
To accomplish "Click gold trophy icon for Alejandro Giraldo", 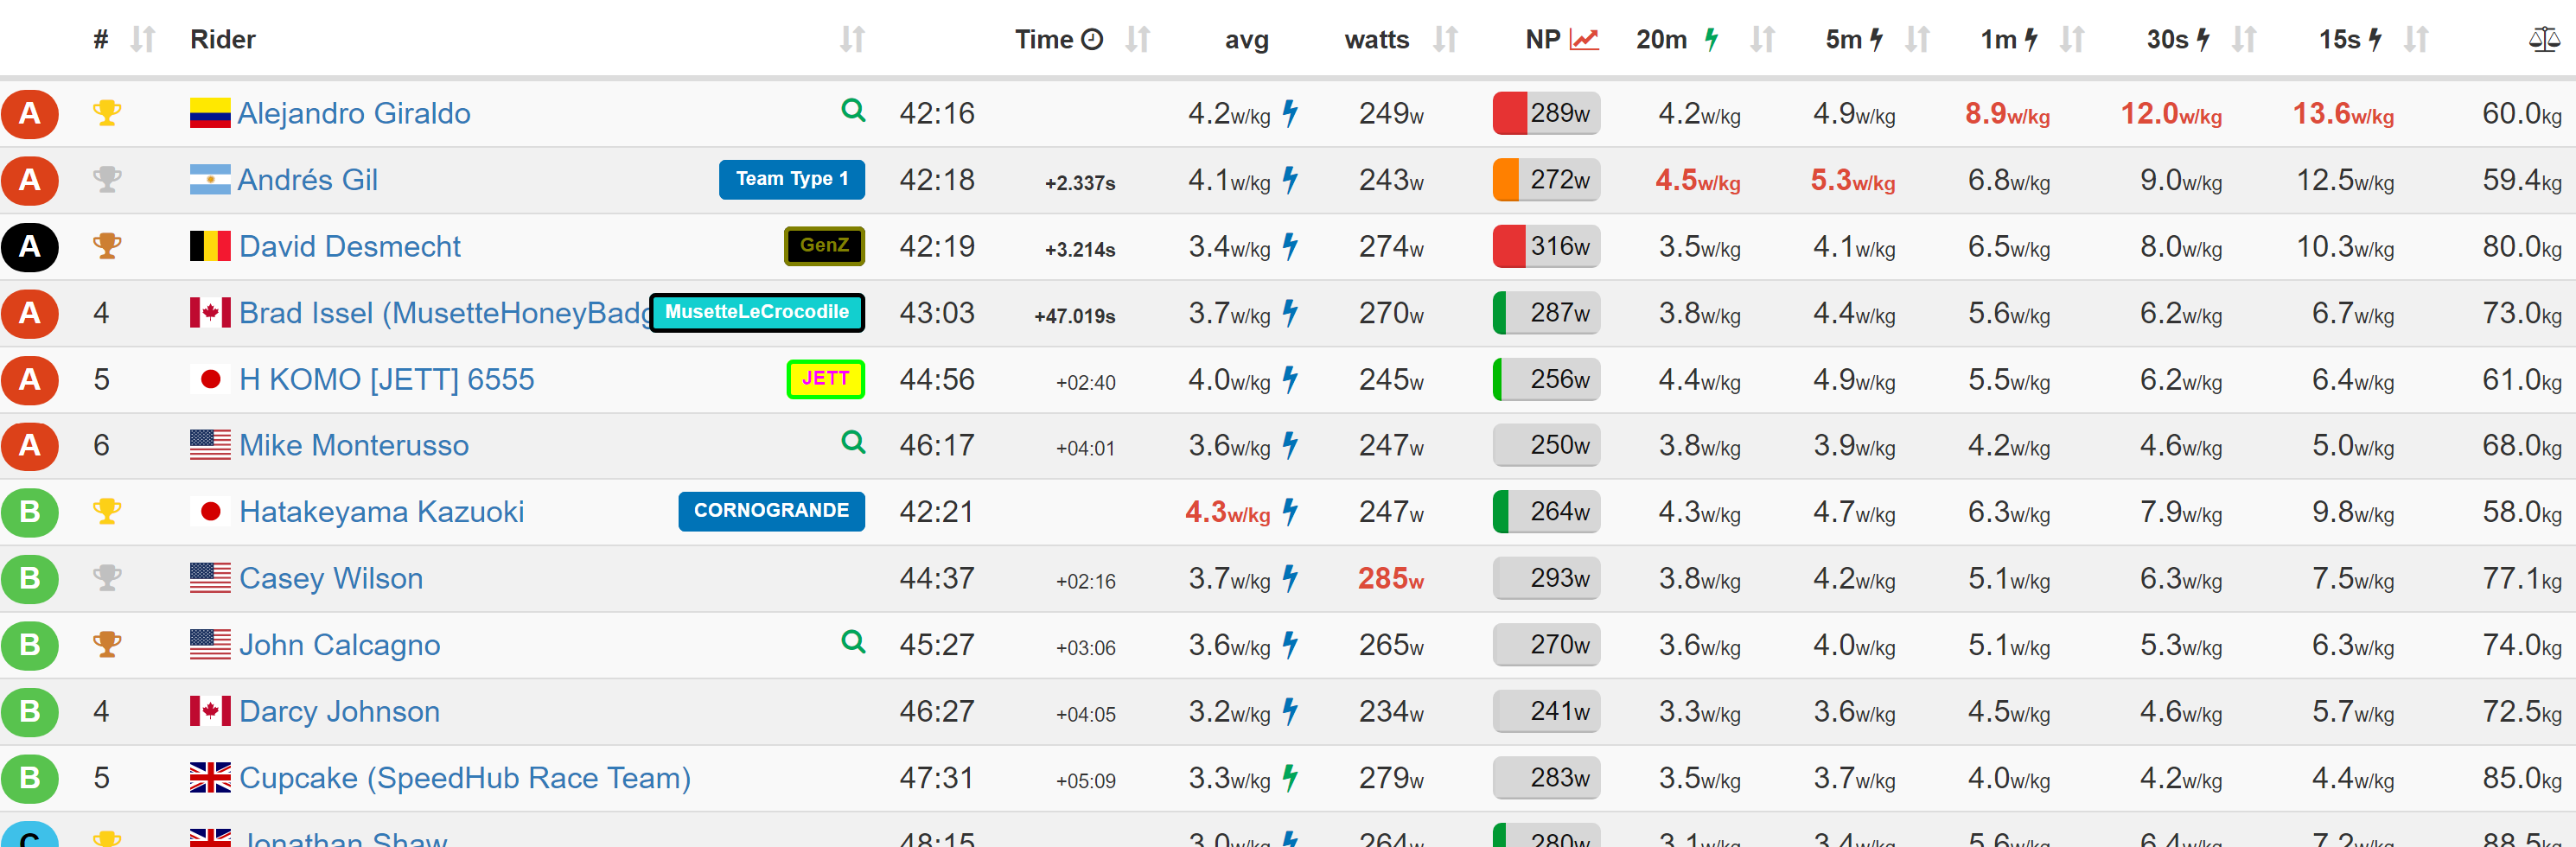I will (x=107, y=113).
